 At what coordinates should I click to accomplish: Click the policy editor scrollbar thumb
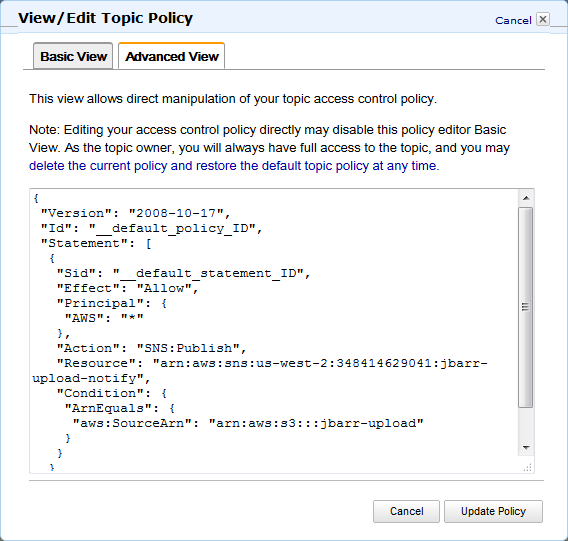[x=526, y=307]
